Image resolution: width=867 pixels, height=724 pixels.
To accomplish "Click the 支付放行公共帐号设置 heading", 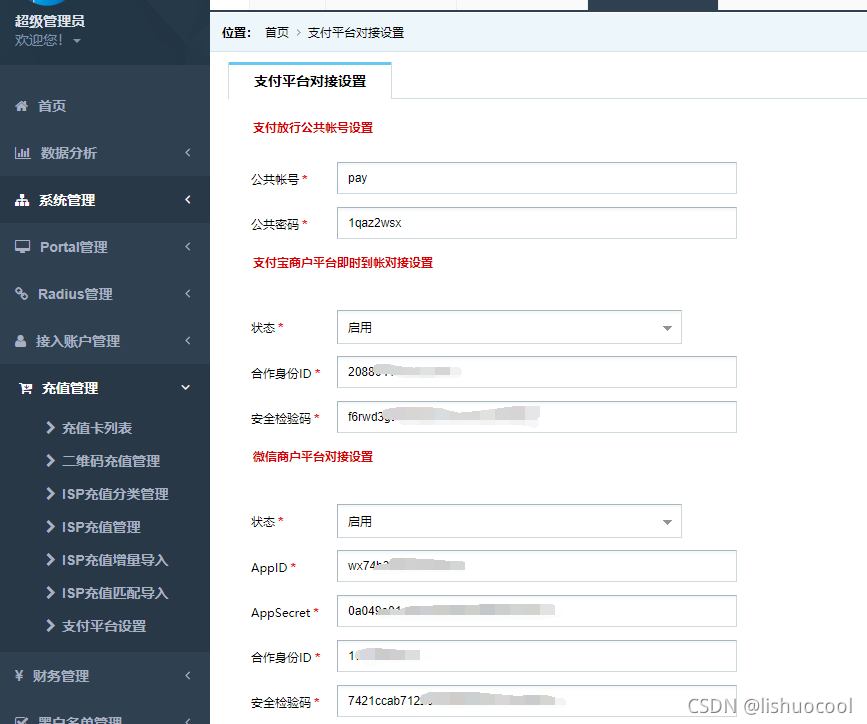I will [313, 128].
